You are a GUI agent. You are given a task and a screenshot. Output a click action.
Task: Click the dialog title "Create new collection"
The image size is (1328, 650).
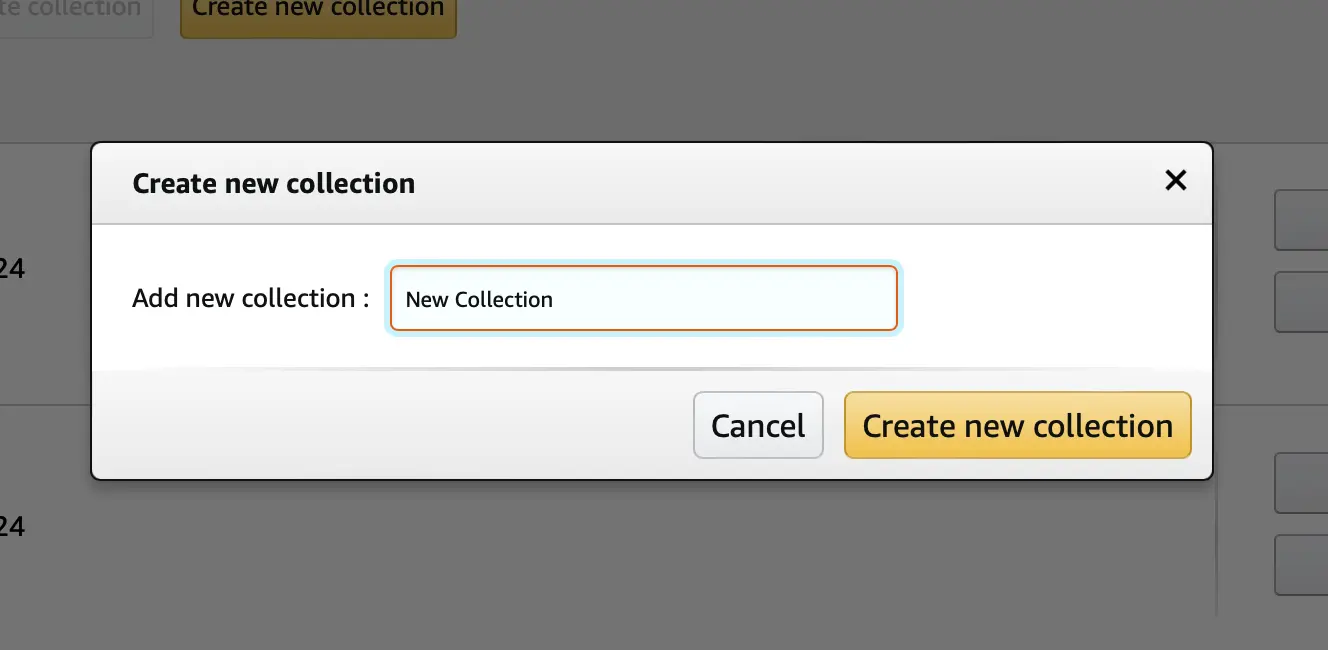click(273, 184)
